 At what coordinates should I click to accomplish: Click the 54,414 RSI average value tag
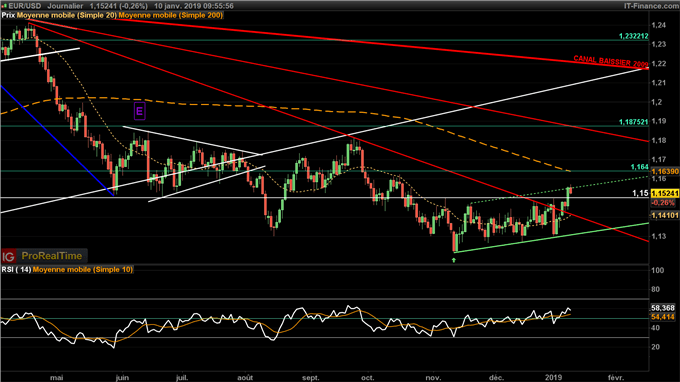coord(663,317)
